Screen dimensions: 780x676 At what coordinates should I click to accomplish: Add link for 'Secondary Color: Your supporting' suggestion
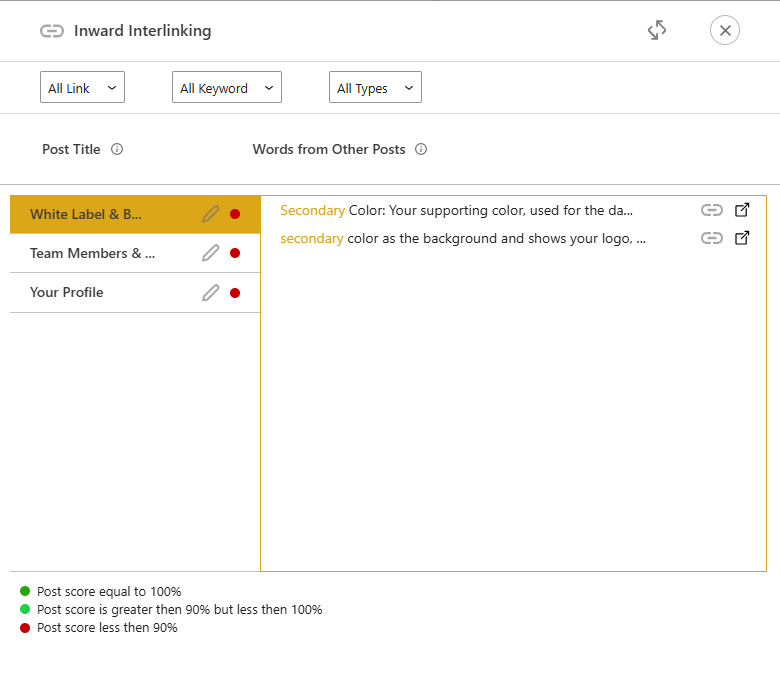(x=711, y=210)
